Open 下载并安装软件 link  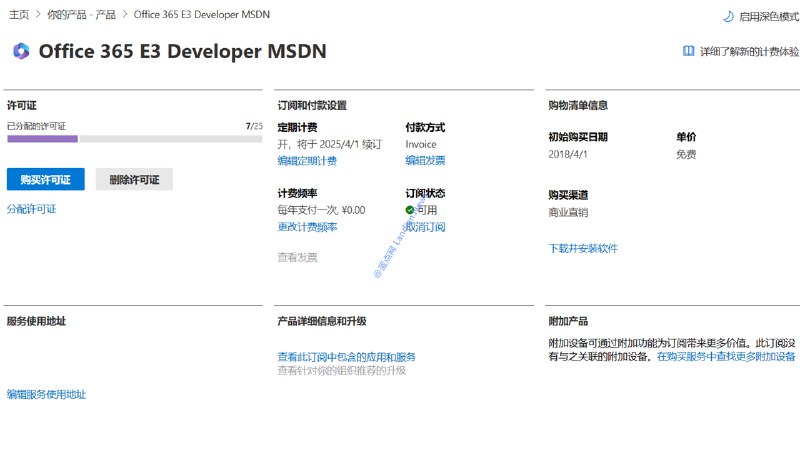583,249
